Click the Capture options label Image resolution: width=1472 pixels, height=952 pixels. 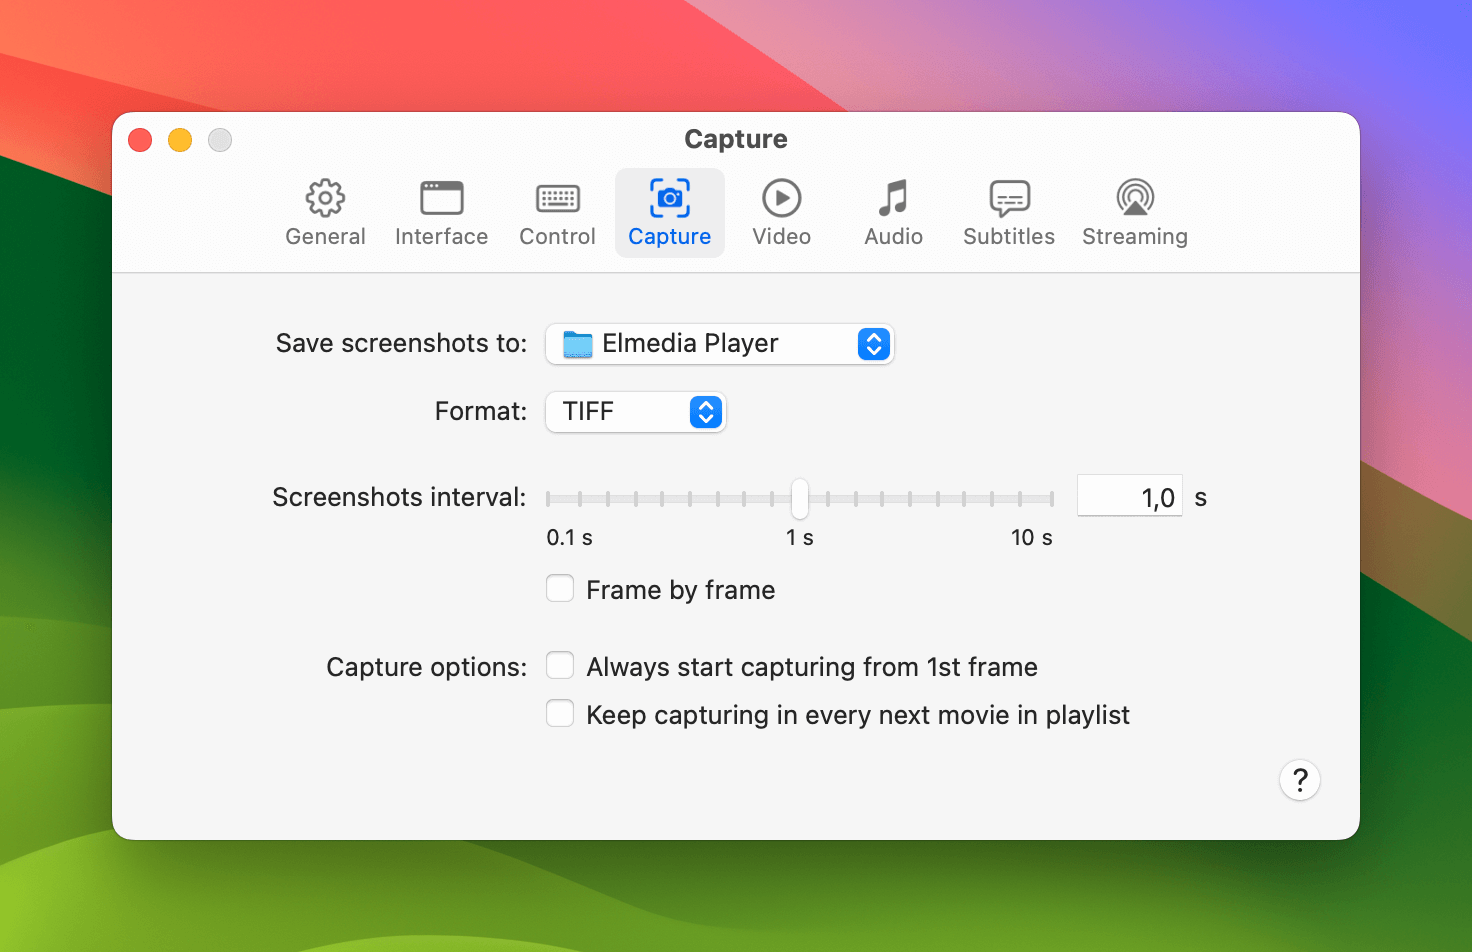pos(426,667)
